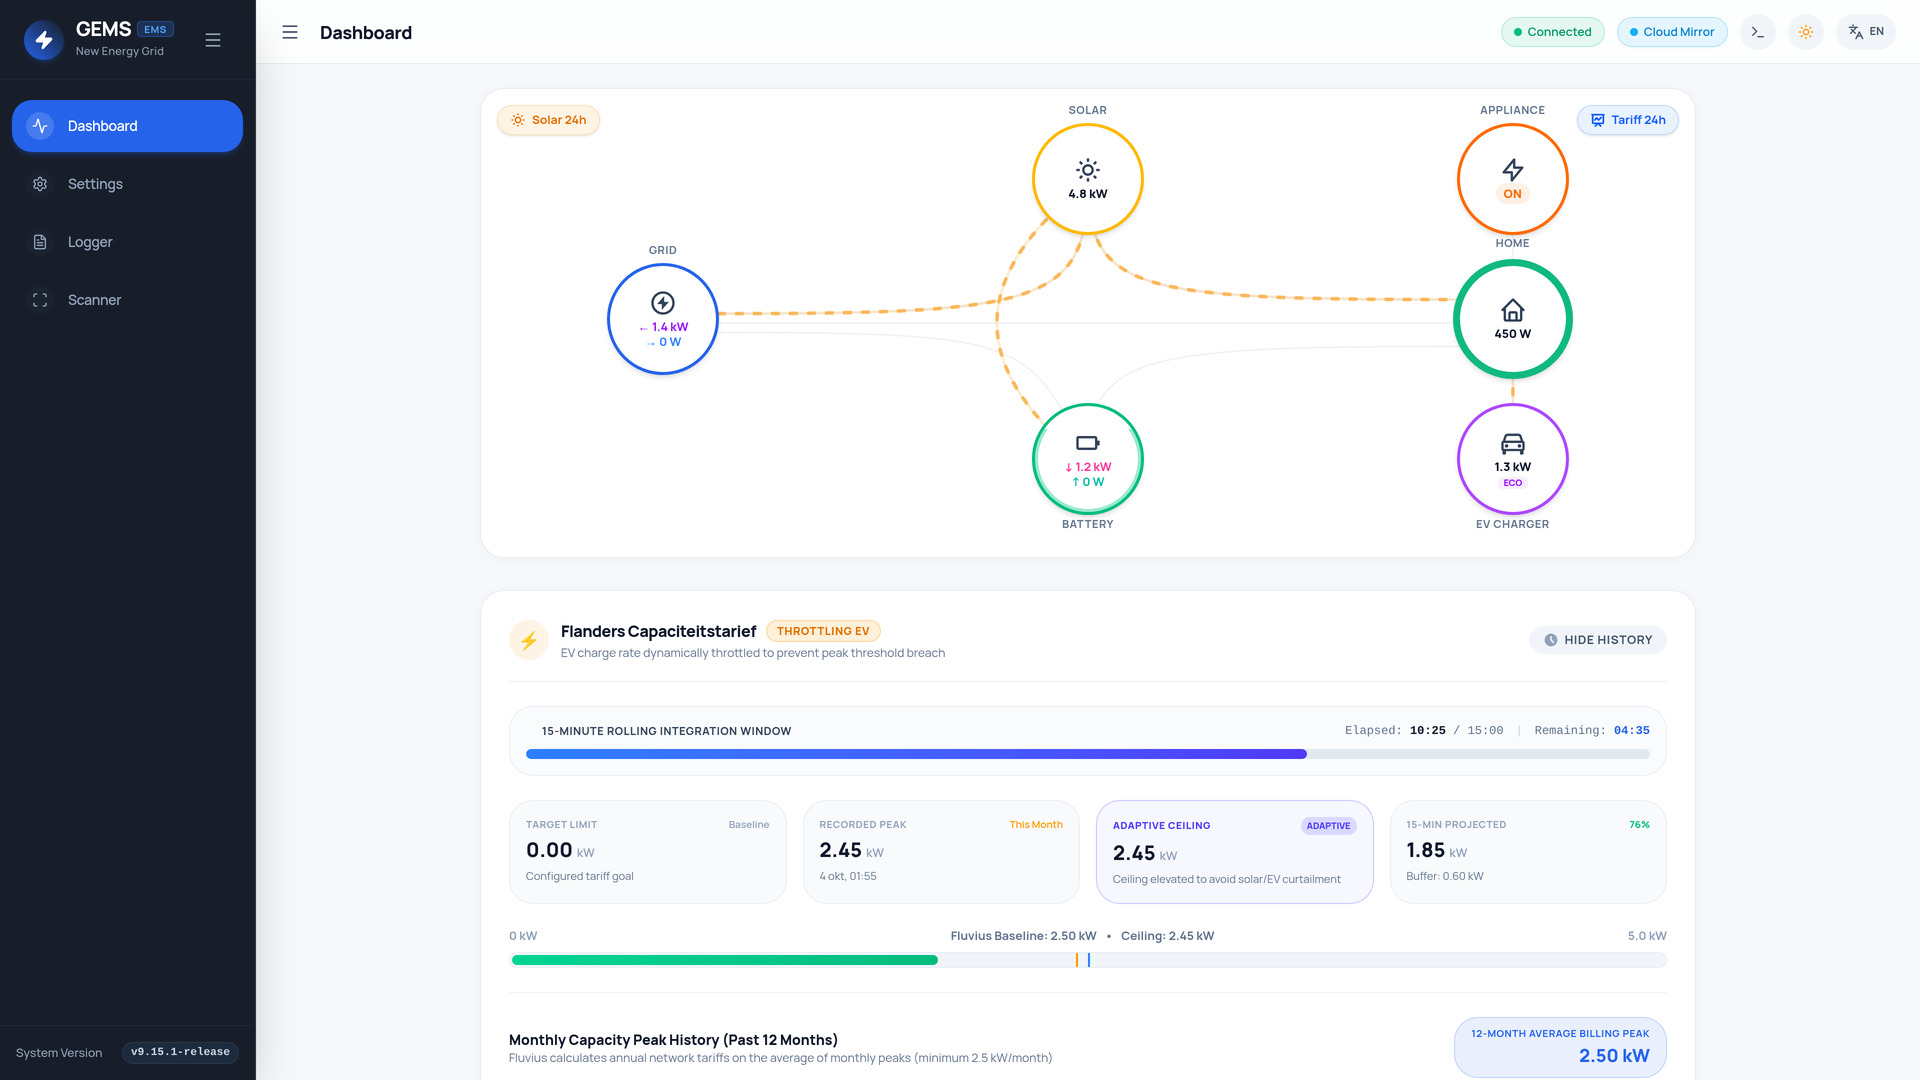This screenshot has height=1080, width=1920.
Task: Select the Grid node circle
Action: [663, 319]
